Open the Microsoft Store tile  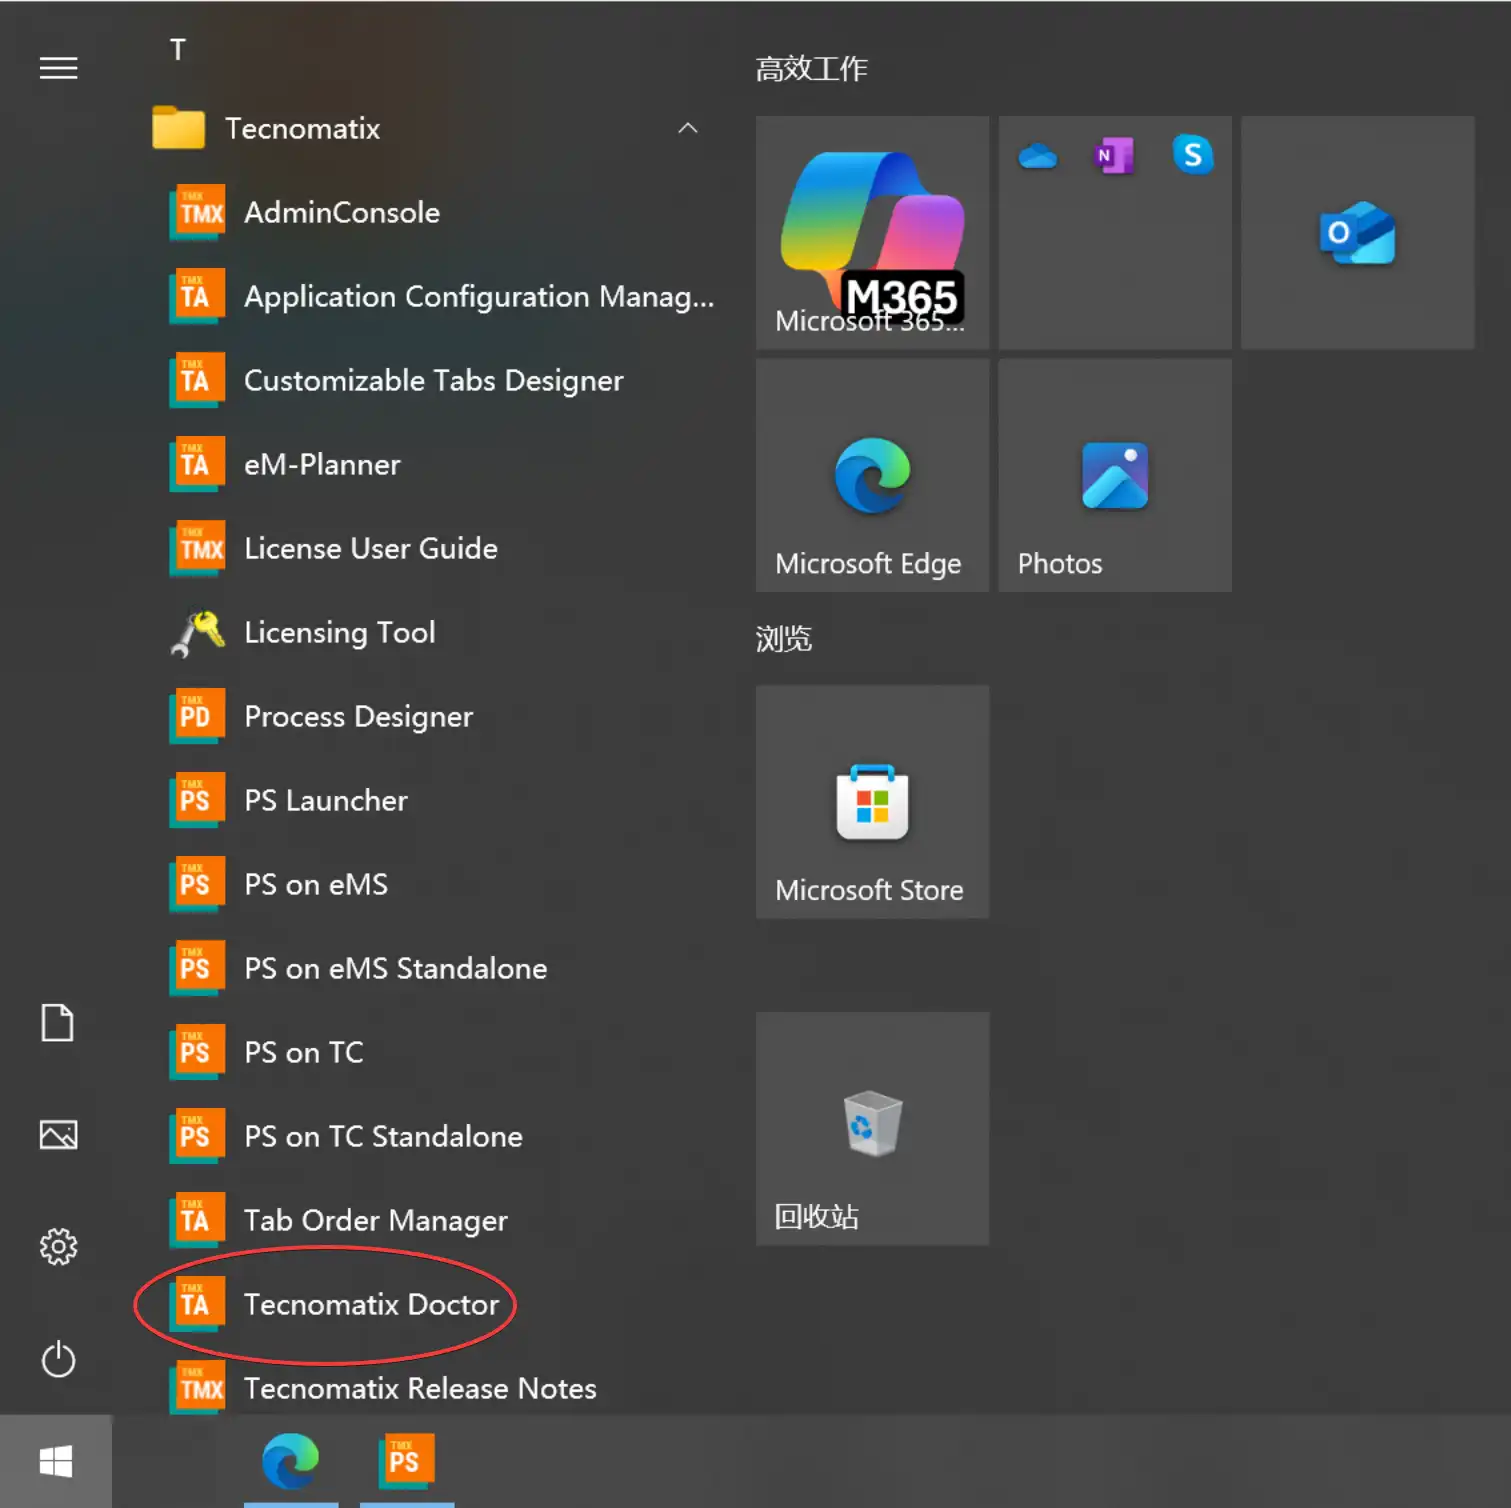tap(872, 802)
